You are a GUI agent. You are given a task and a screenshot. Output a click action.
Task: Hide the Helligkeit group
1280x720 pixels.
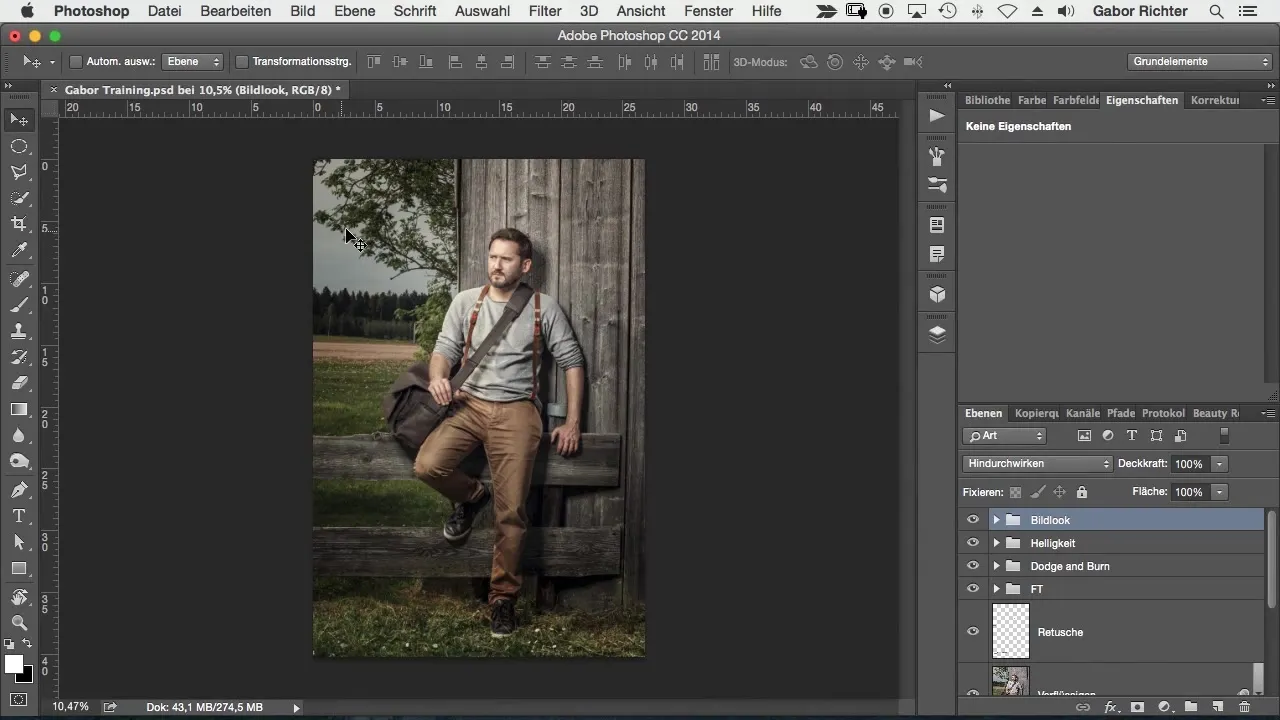pos(972,543)
